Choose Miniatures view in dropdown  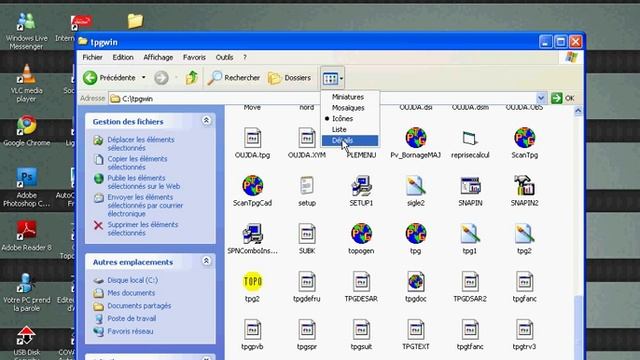click(347, 97)
